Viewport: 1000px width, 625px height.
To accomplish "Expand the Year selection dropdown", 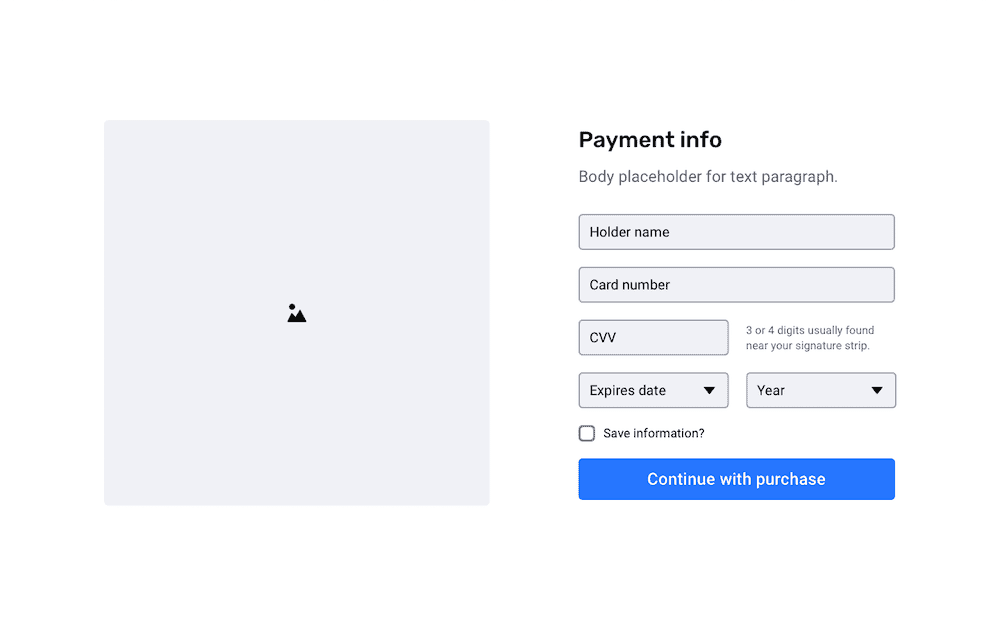I will click(821, 390).
